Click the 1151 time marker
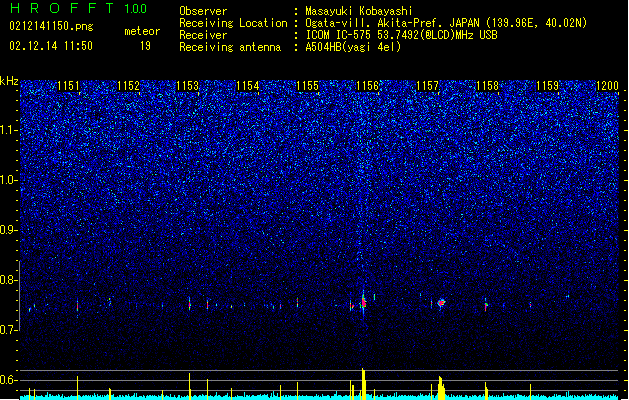 [x=68, y=86]
